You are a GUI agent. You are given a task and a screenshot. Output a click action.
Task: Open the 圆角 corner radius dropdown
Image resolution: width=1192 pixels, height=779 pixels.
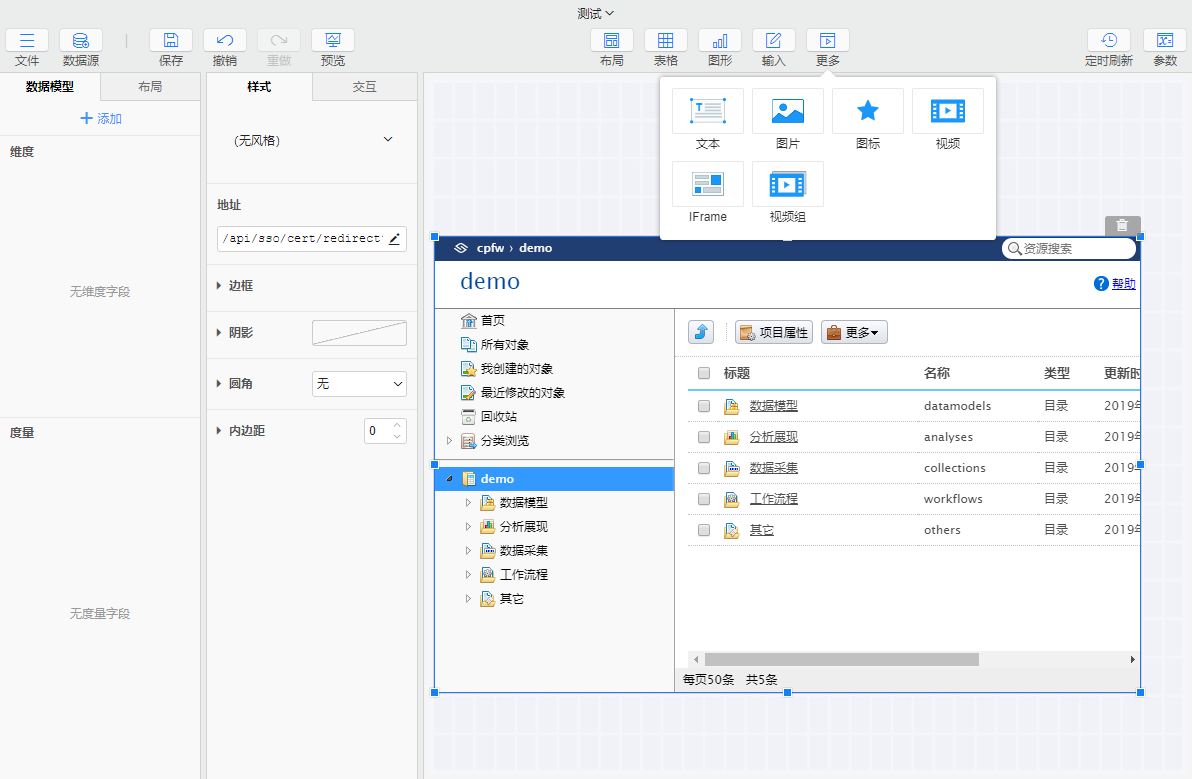[x=359, y=383]
